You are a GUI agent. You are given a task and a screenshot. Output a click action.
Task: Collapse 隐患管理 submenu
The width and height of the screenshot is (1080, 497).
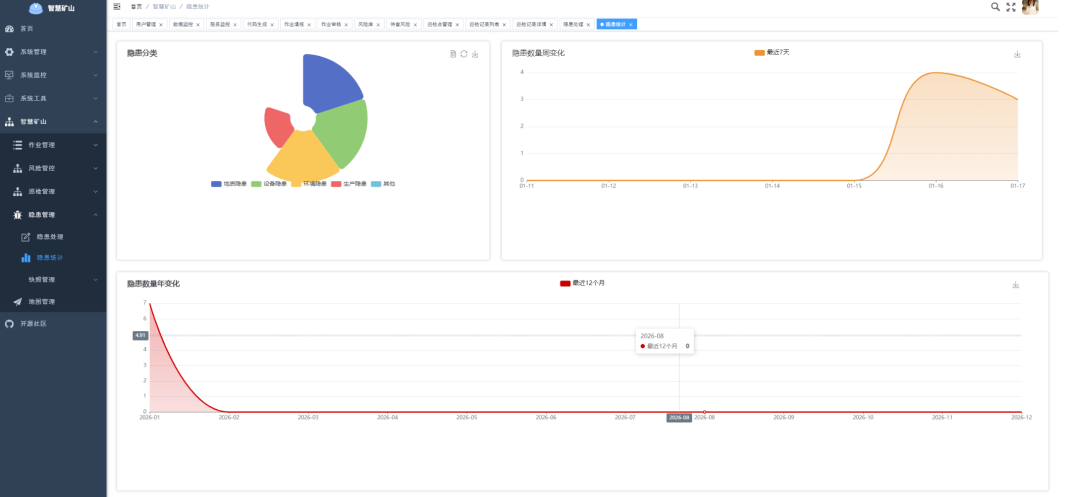53,215
